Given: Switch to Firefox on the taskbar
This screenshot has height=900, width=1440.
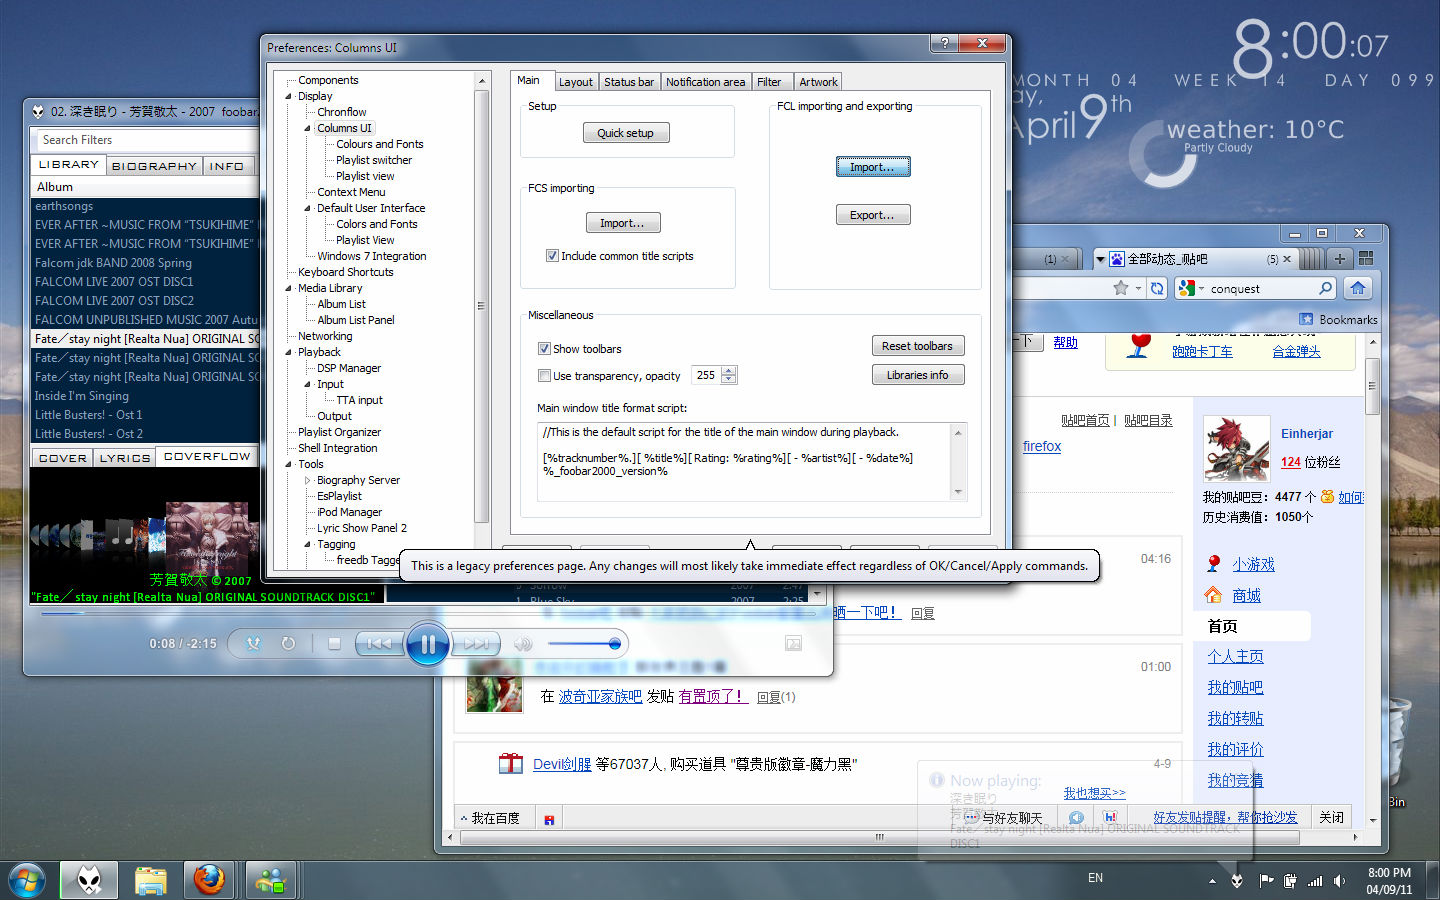Looking at the screenshot, I should tap(209, 880).
